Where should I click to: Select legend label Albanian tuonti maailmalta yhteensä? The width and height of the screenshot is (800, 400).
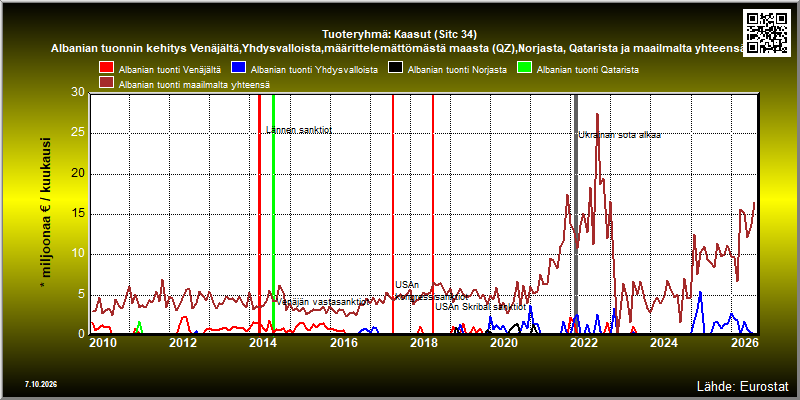[194, 84]
